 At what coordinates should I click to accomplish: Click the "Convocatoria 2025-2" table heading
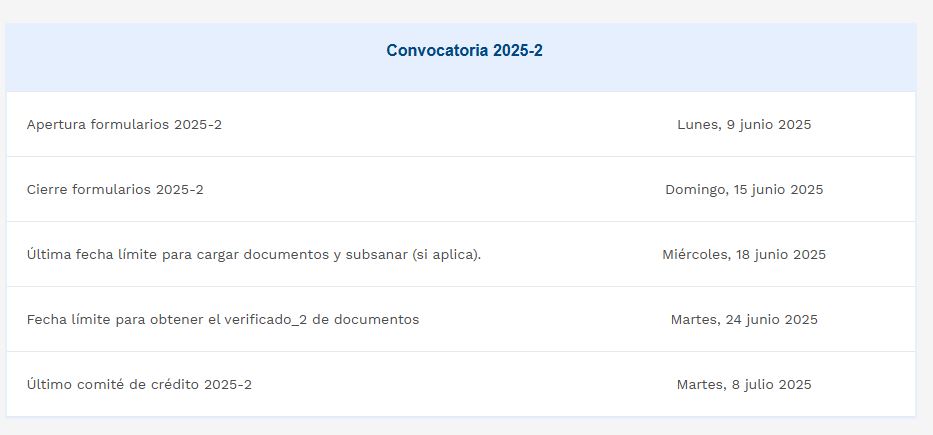(x=464, y=51)
